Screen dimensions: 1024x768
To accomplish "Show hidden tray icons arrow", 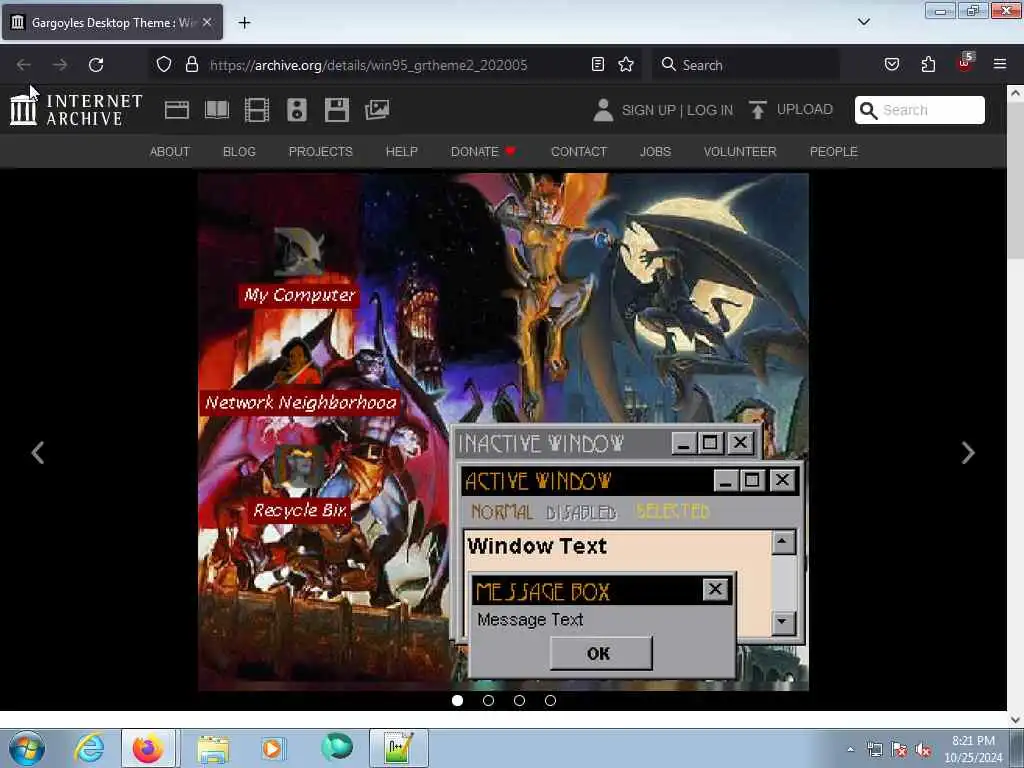I will [x=850, y=750].
